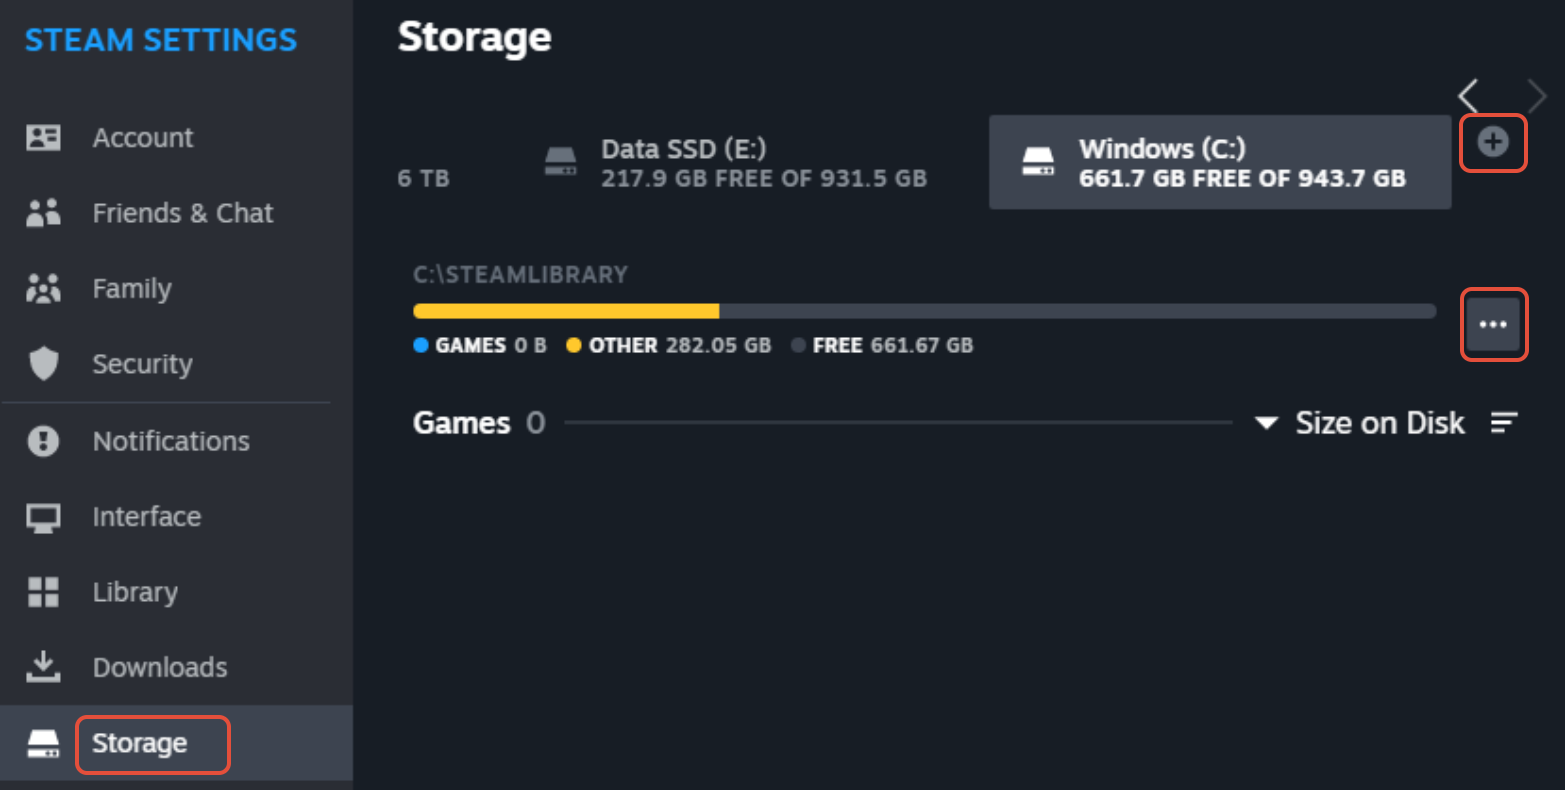
Task: Toggle sort order with lines icon
Action: coord(1504,423)
